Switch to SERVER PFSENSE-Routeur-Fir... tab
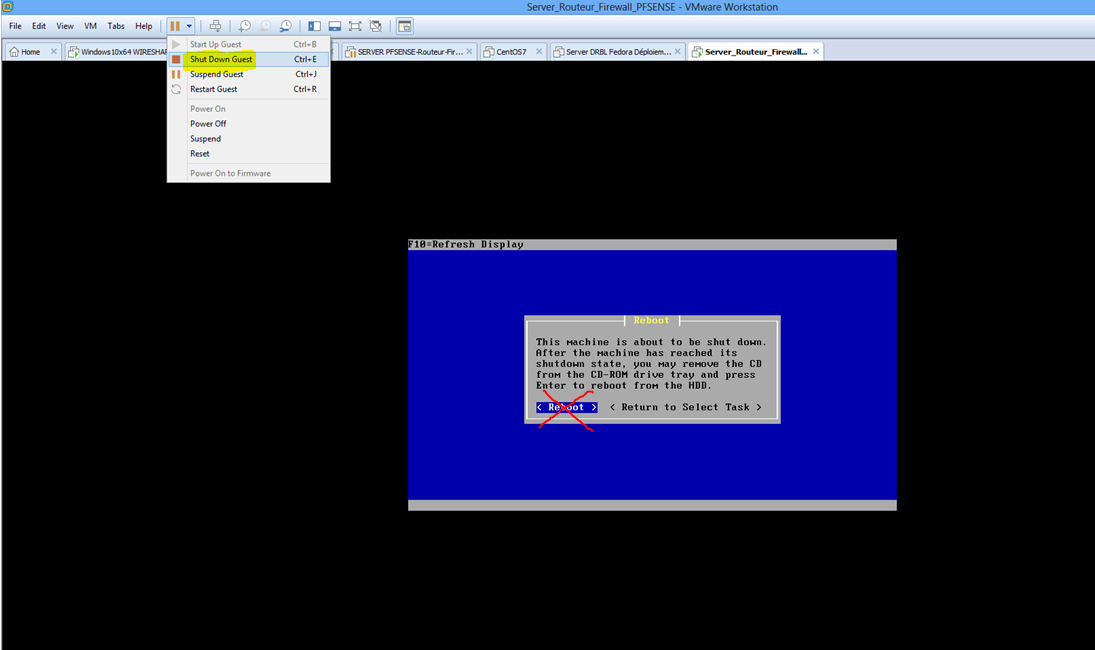 click(410, 52)
